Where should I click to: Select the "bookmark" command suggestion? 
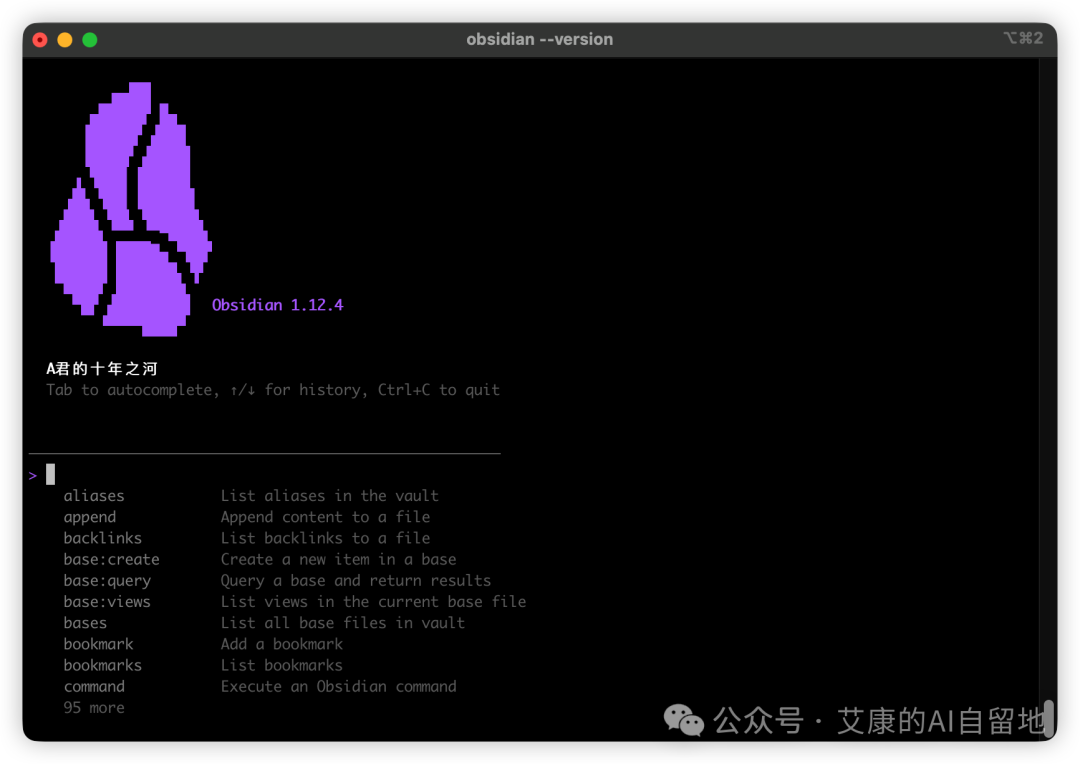(98, 644)
